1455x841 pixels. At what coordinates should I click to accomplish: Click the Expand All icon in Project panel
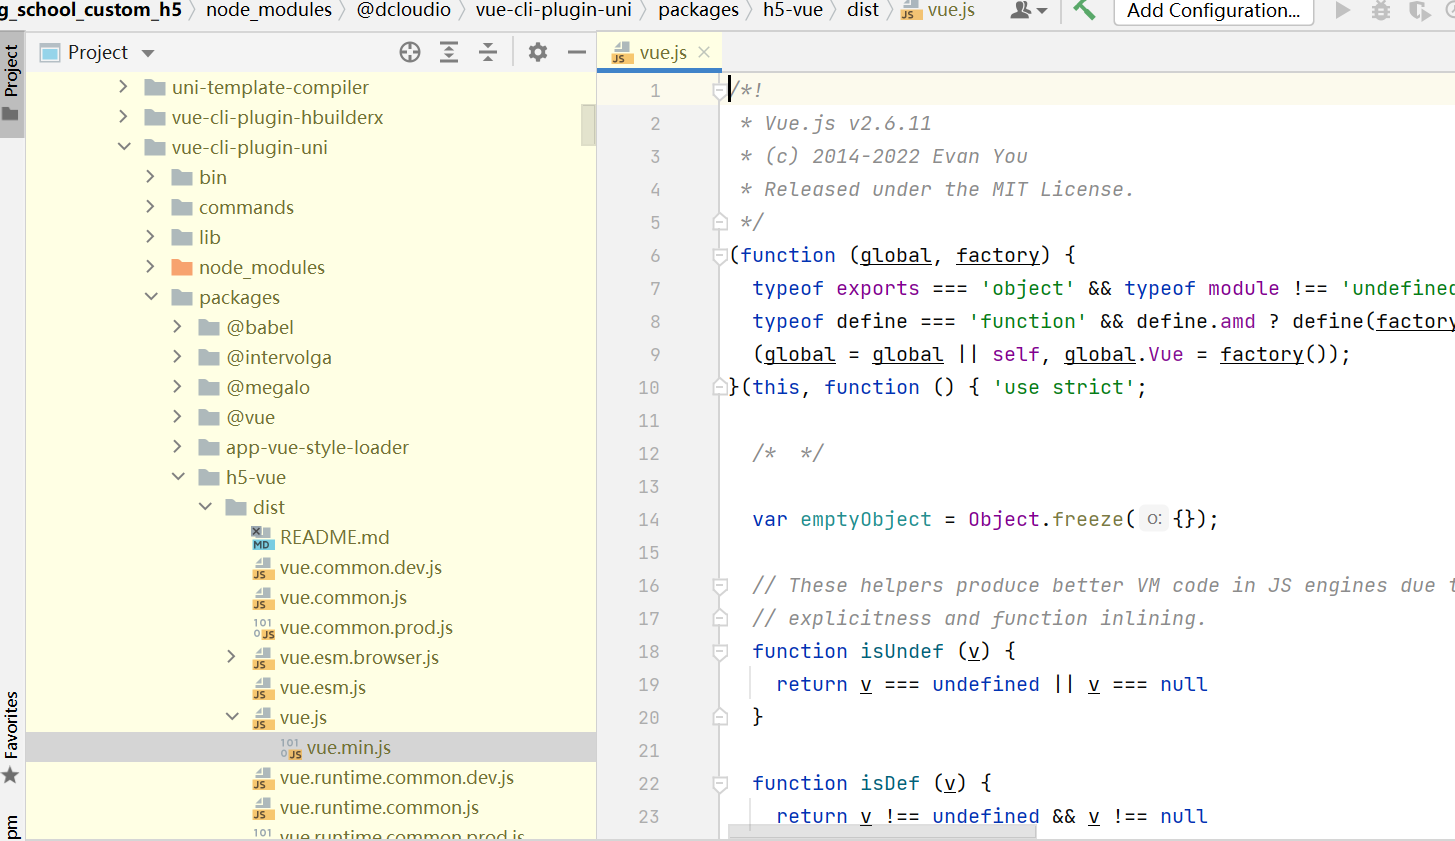(x=449, y=52)
